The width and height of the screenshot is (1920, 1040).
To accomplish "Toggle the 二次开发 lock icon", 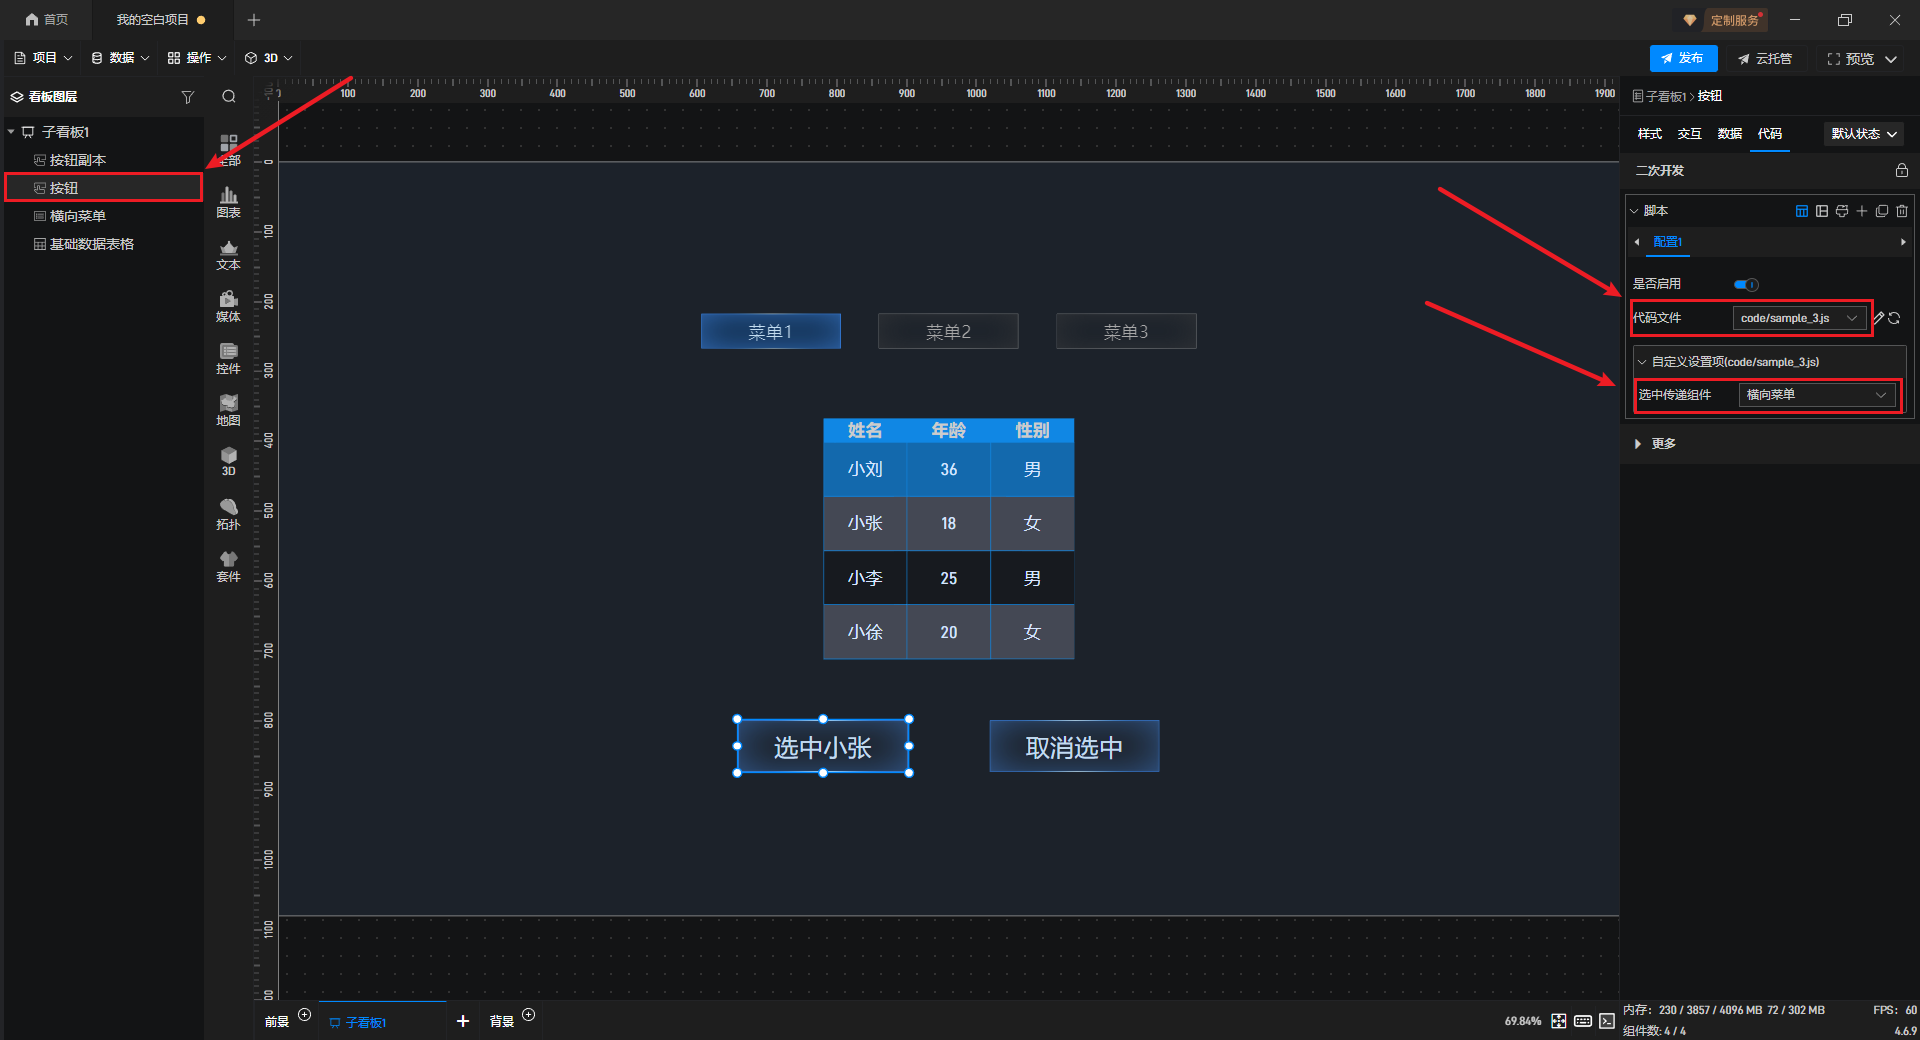I will [1901, 171].
